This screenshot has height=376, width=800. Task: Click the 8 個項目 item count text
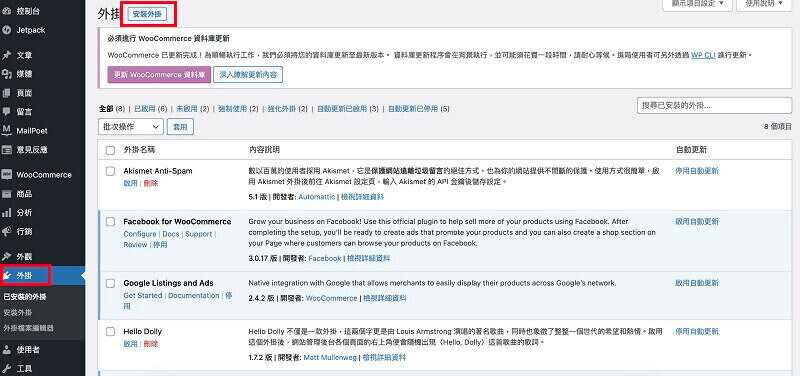778,127
